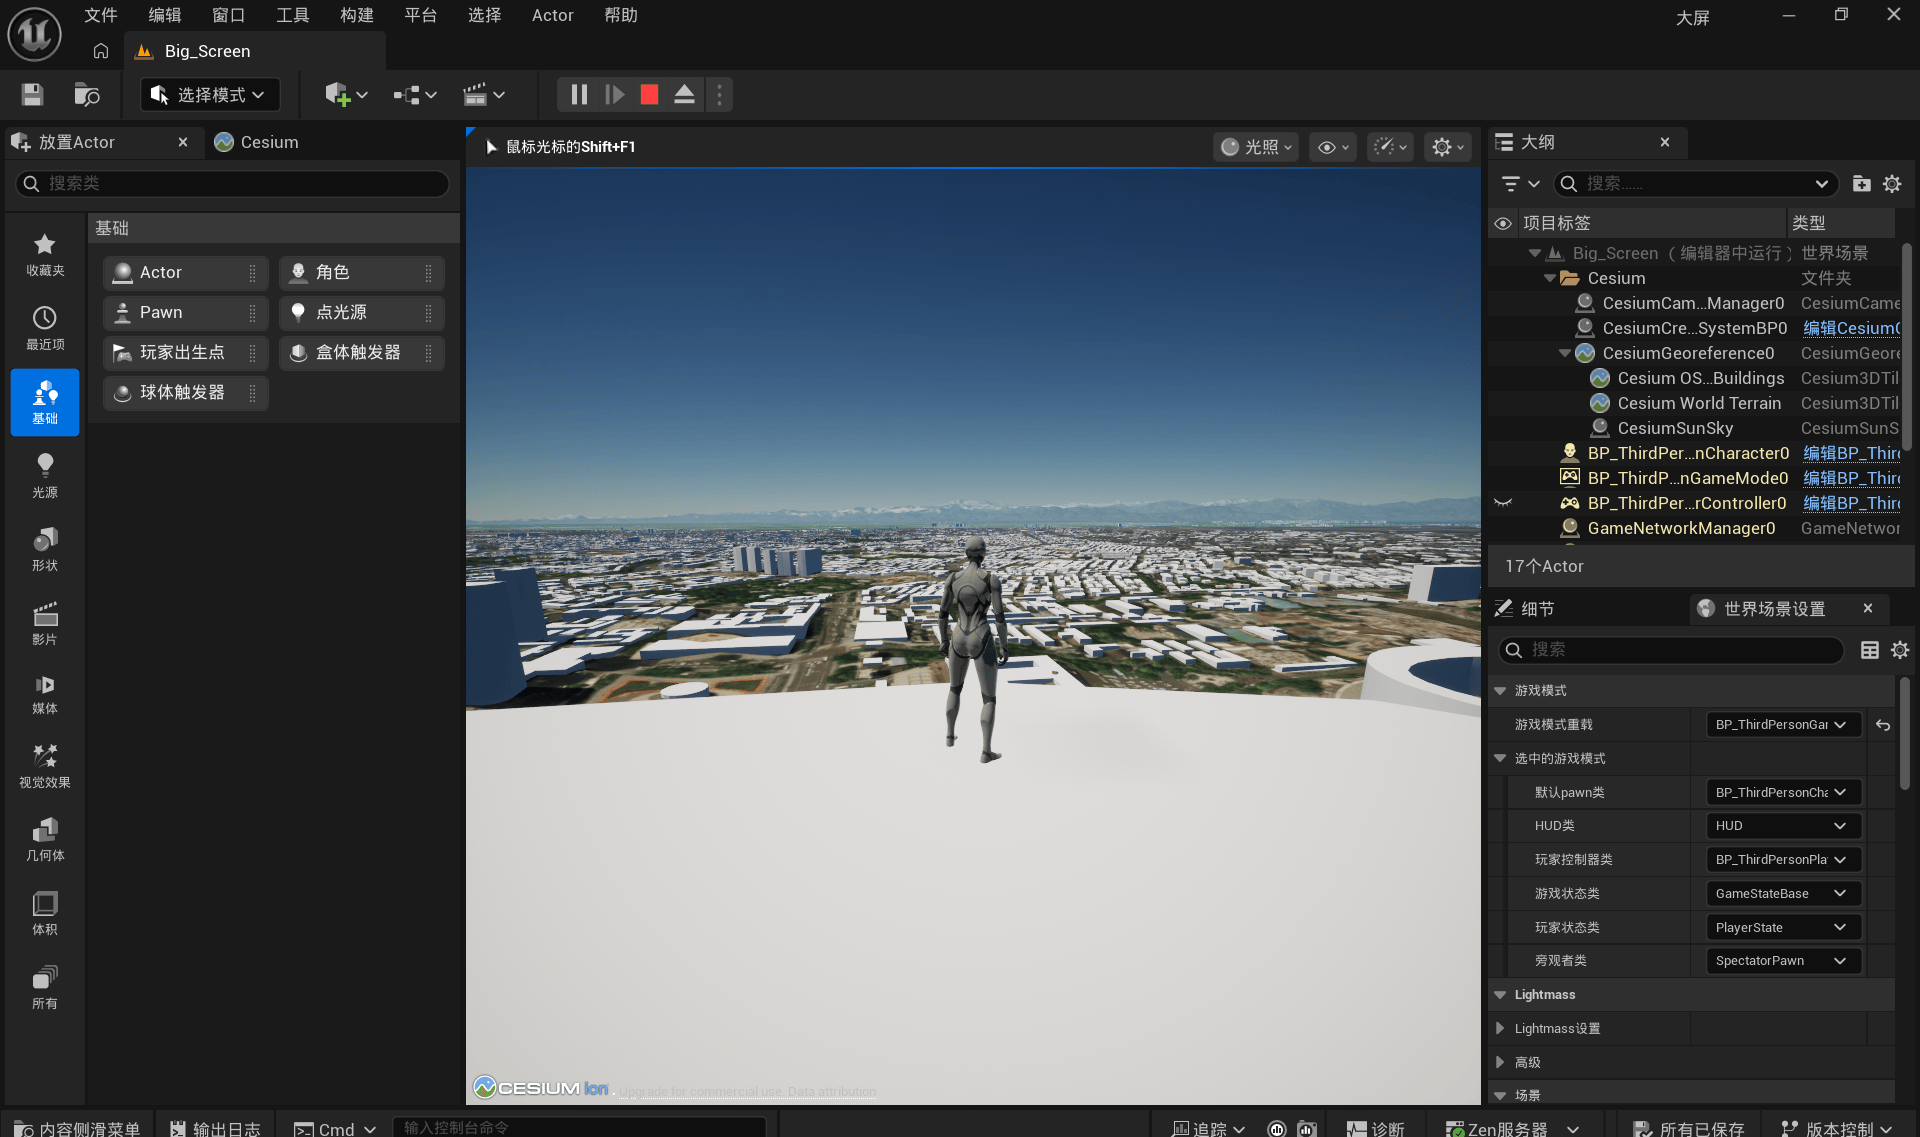This screenshot has height=1137, width=1920.
Task: Stop the play-in-editor simulation
Action: click(x=649, y=95)
